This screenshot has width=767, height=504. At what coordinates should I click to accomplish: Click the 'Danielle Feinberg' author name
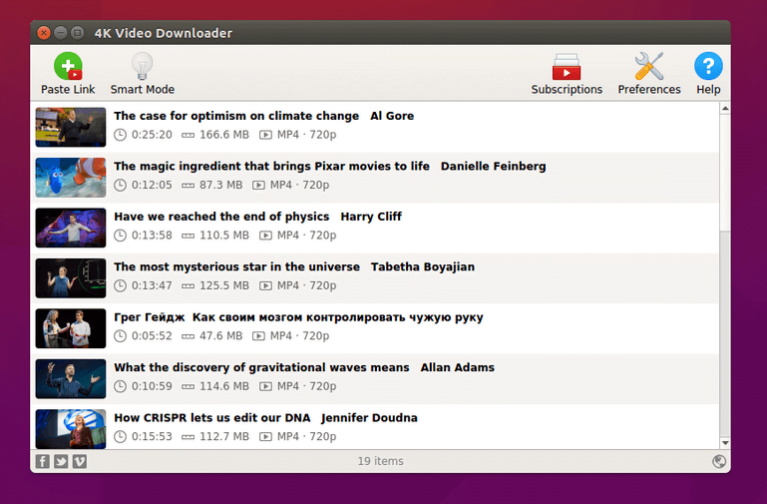pos(493,166)
